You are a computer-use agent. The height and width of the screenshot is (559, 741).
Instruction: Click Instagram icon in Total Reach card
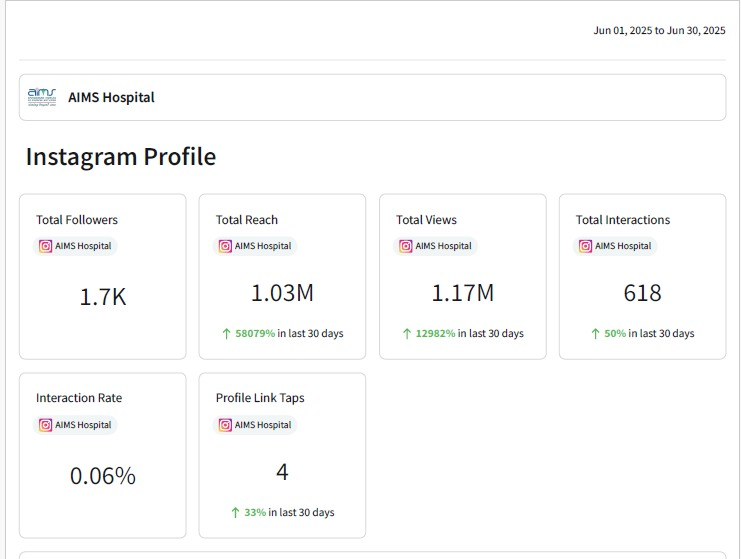click(225, 246)
